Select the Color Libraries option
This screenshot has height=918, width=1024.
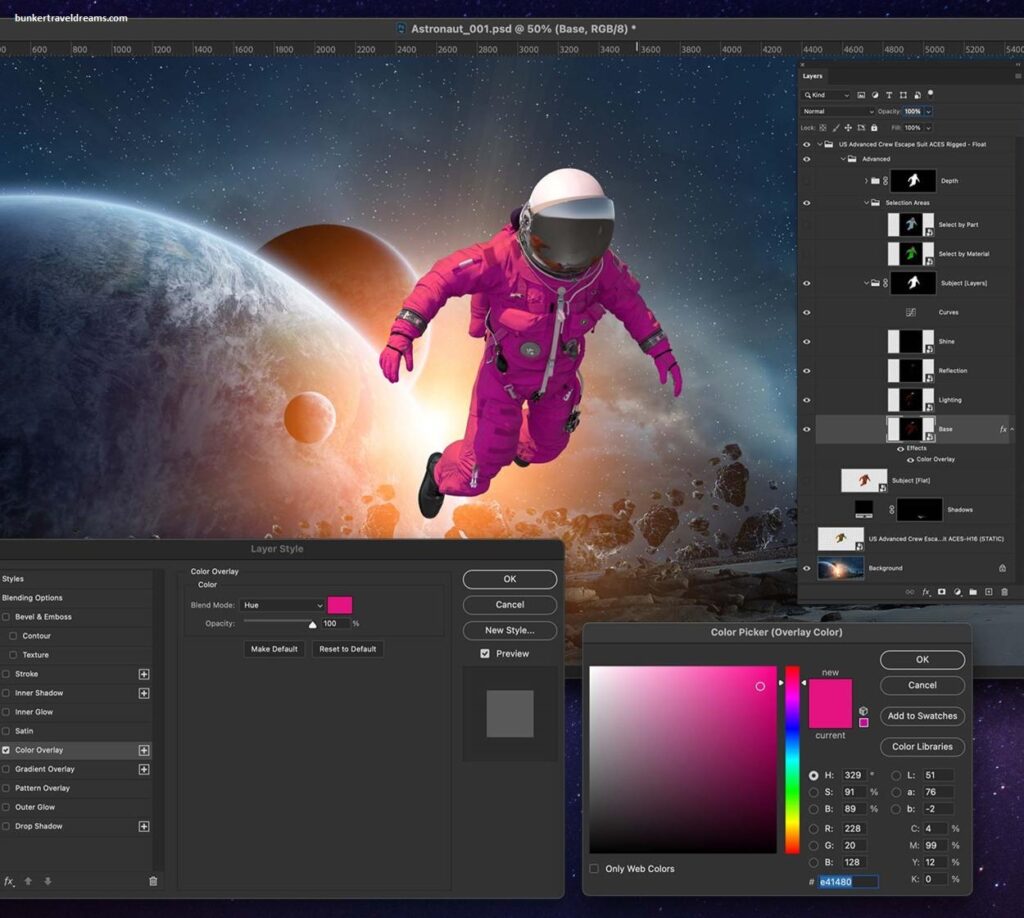coord(922,747)
